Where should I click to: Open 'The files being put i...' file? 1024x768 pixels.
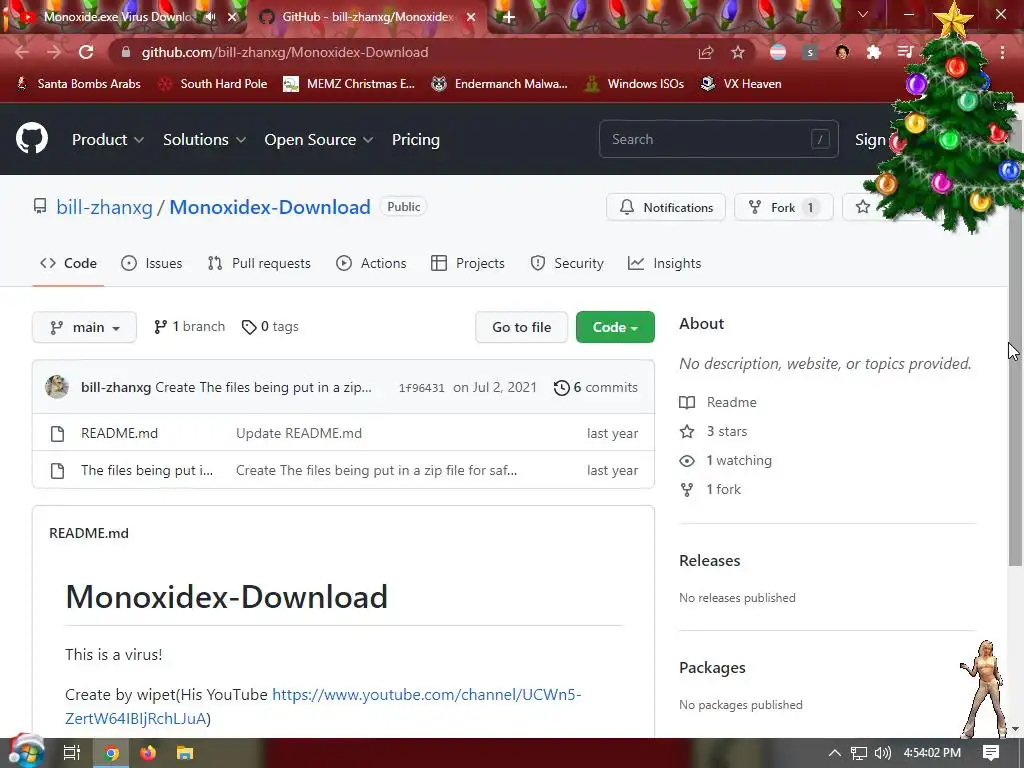click(147, 470)
